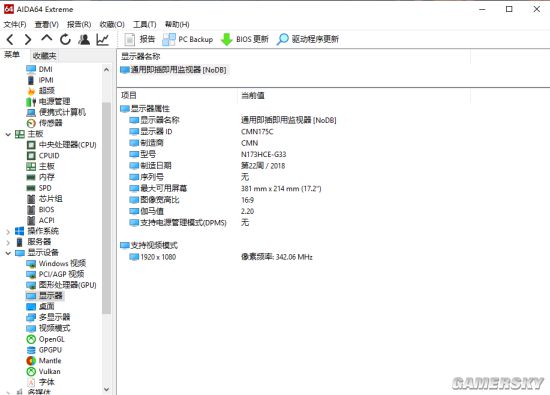Go up one level with the up arrow
Image resolution: width=550 pixels, height=395 pixels.
click(x=47, y=39)
